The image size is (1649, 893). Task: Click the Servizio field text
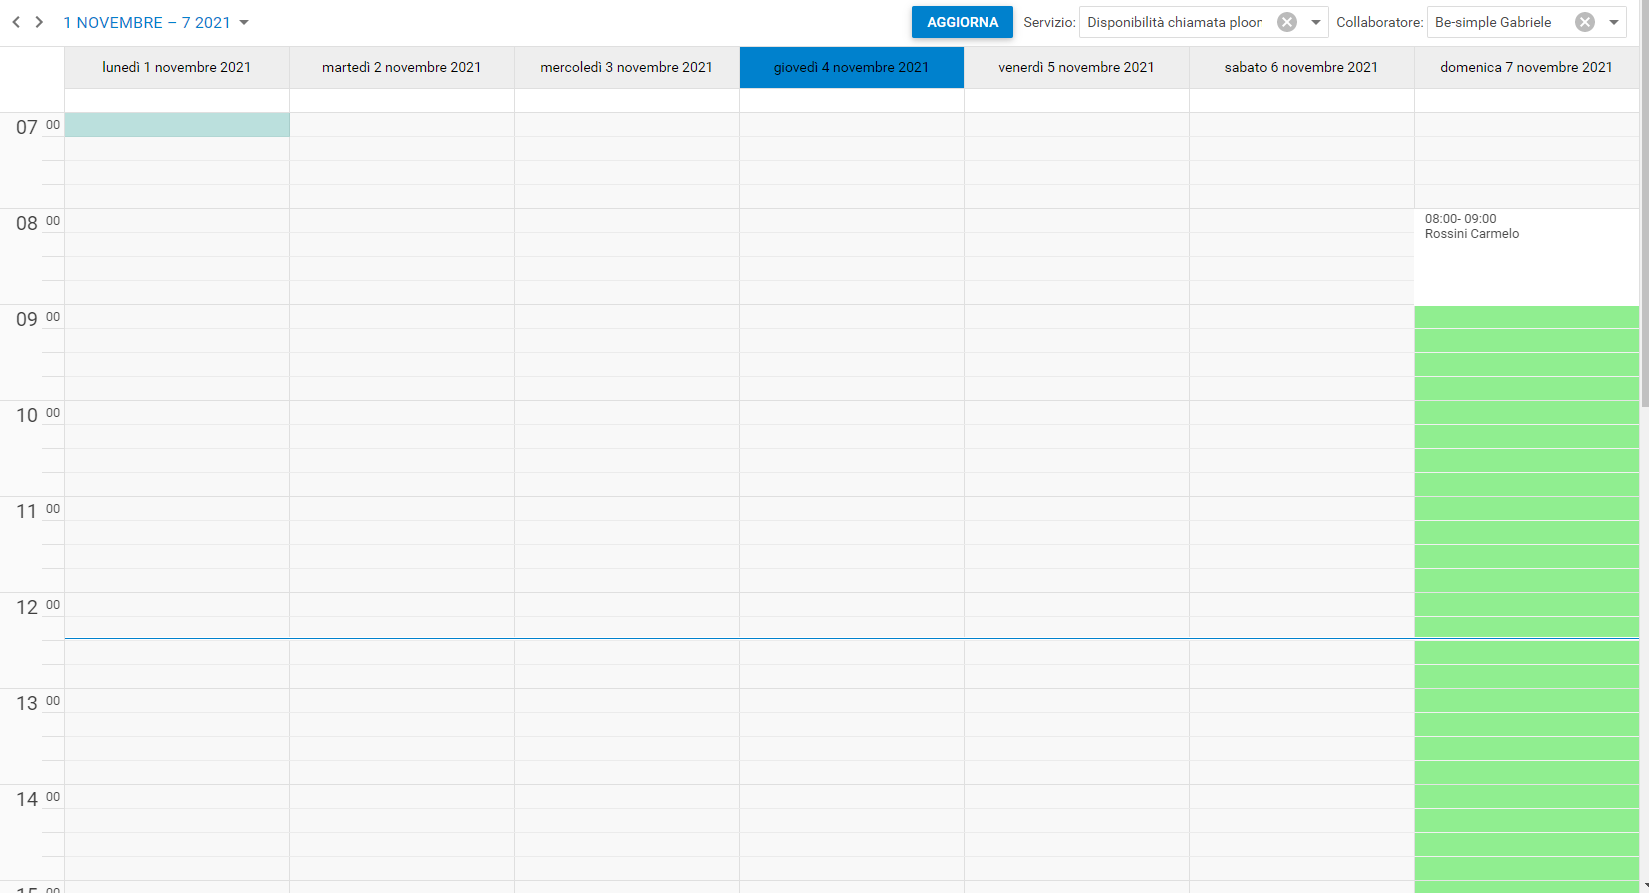click(x=1175, y=22)
